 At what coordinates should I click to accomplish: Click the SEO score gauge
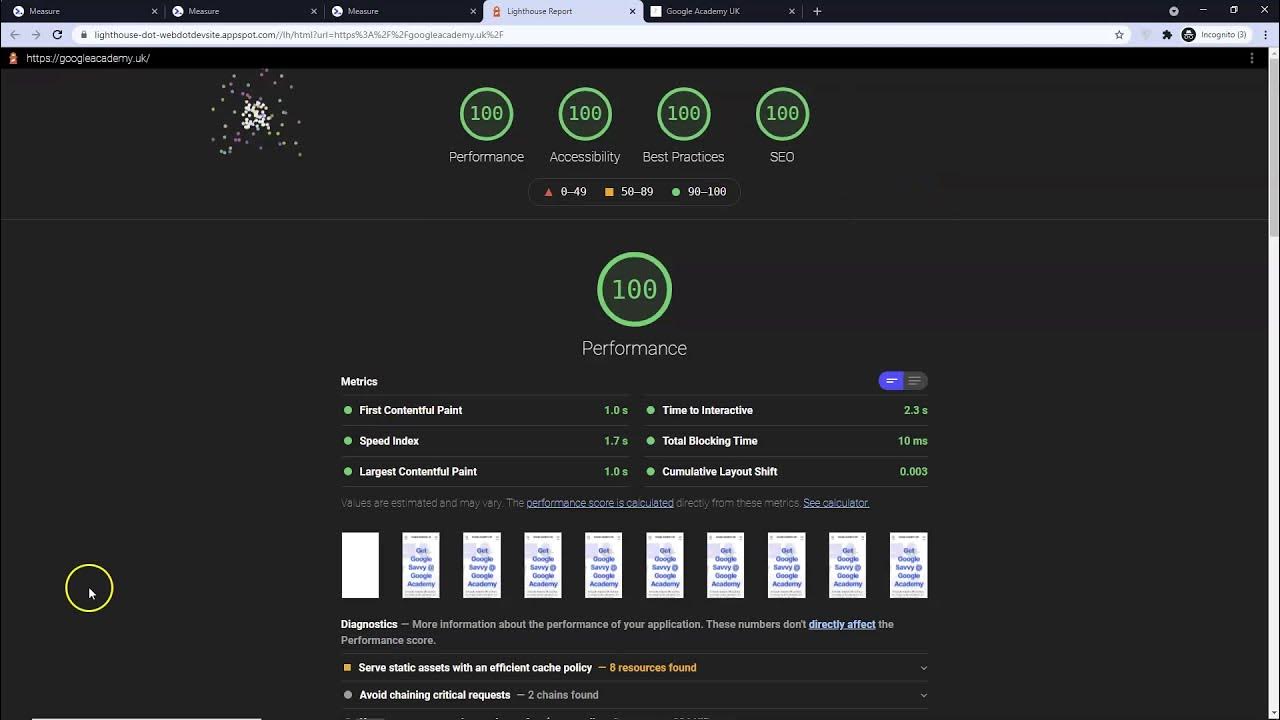click(x=782, y=114)
